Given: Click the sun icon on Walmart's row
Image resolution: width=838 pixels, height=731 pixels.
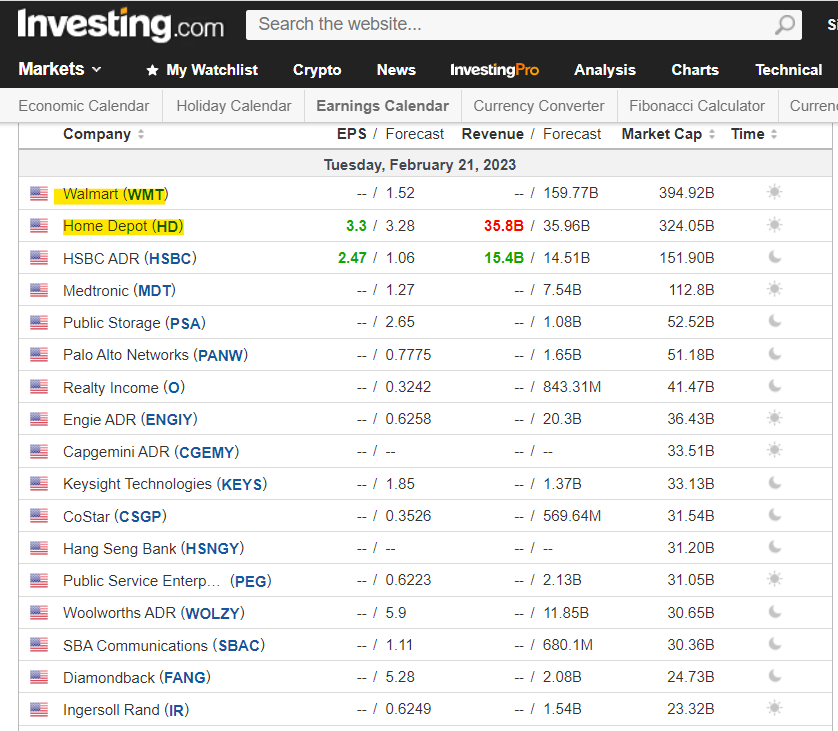Looking at the screenshot, I should 775,193.
